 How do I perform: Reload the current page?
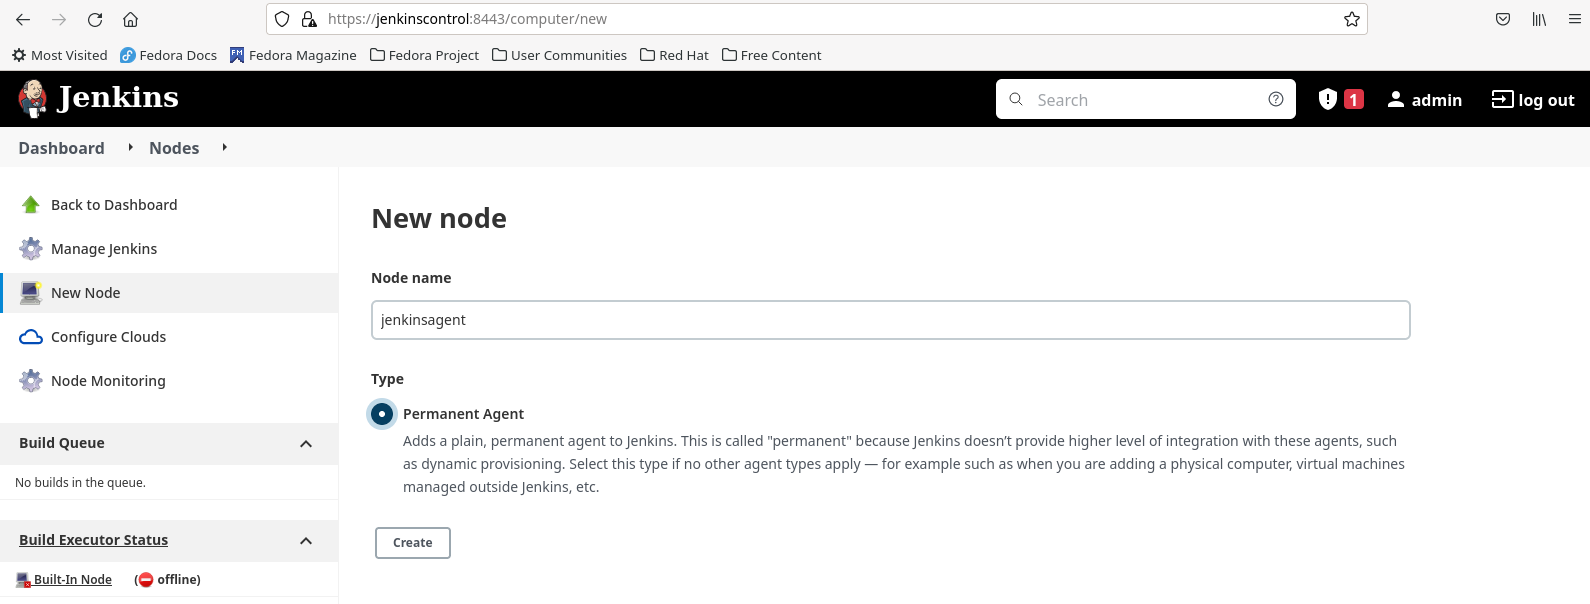(x=95, y=19)
